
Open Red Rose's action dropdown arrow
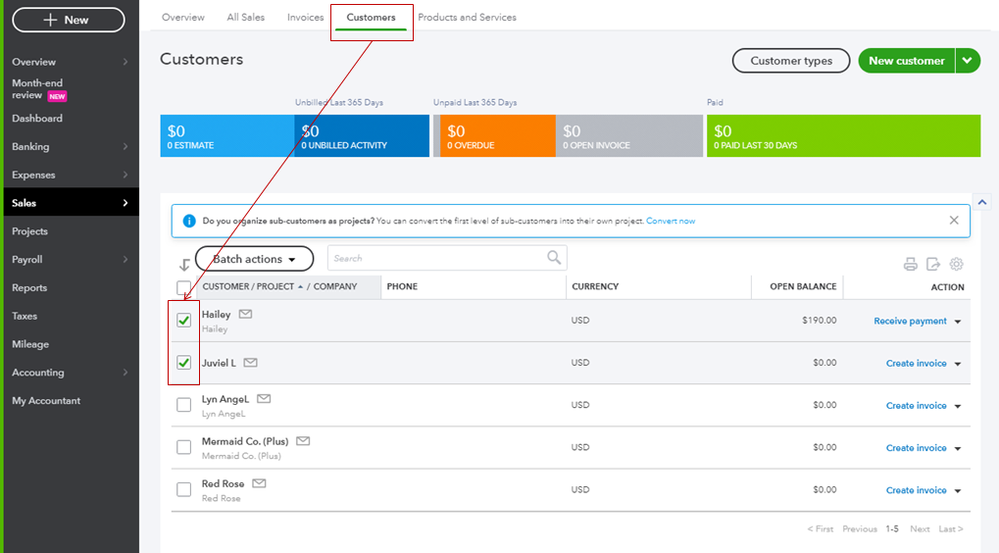click(958, 491)
